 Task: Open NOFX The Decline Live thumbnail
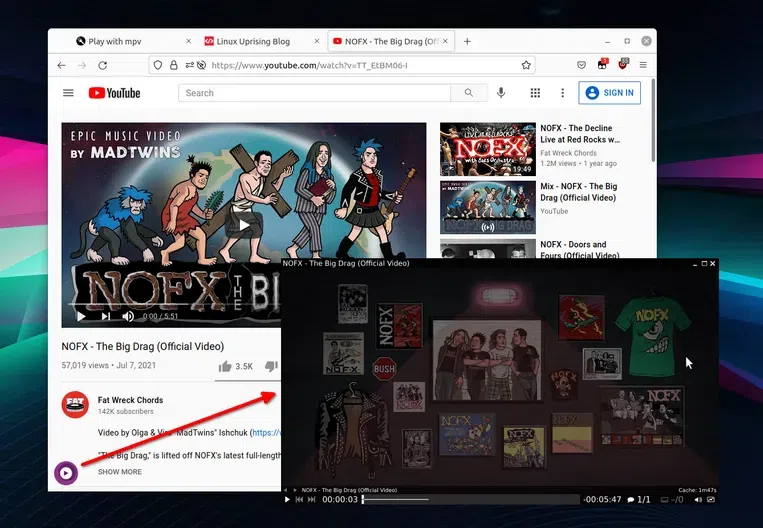pos(488,149)
